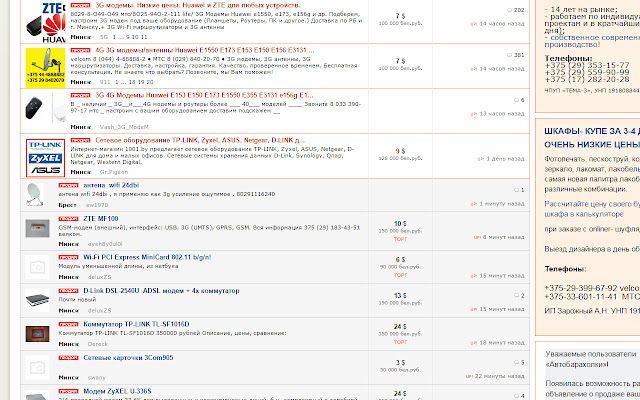The height and width of the screenshot is (400, 640).
Task: View profile of user ew1970
Action: [97, 205]
